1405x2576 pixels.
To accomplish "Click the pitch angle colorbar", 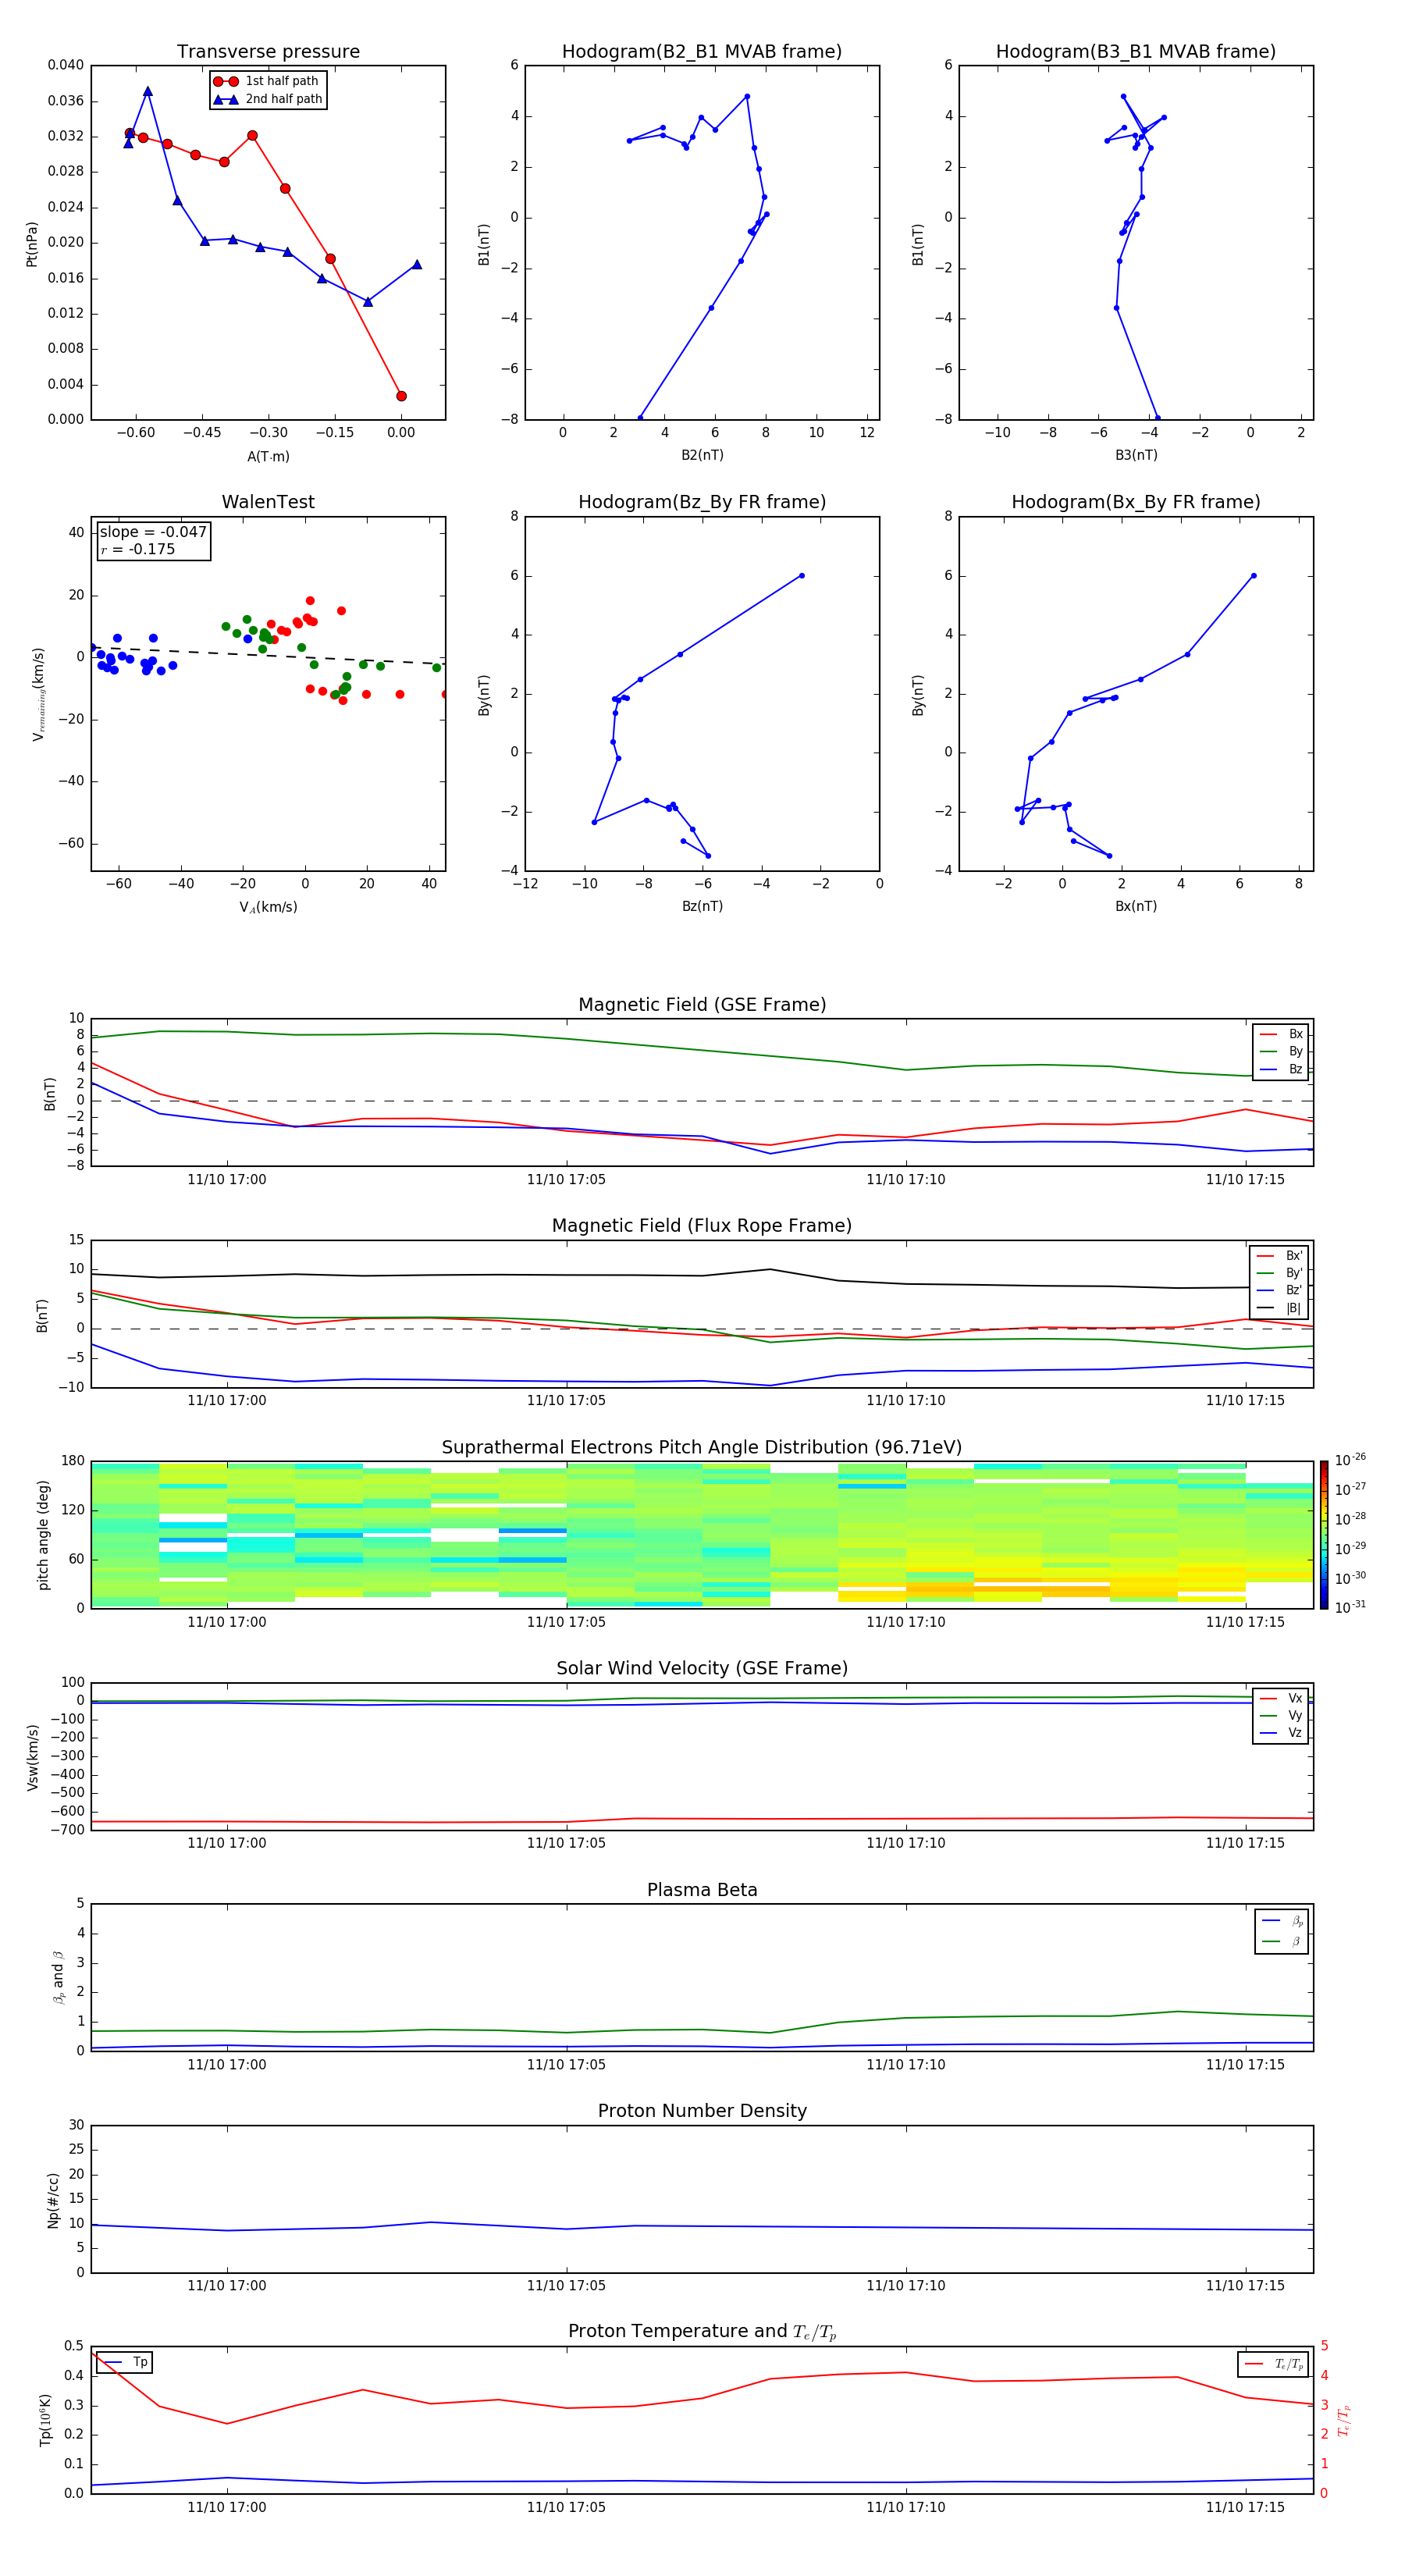I will (1323, 1534).
